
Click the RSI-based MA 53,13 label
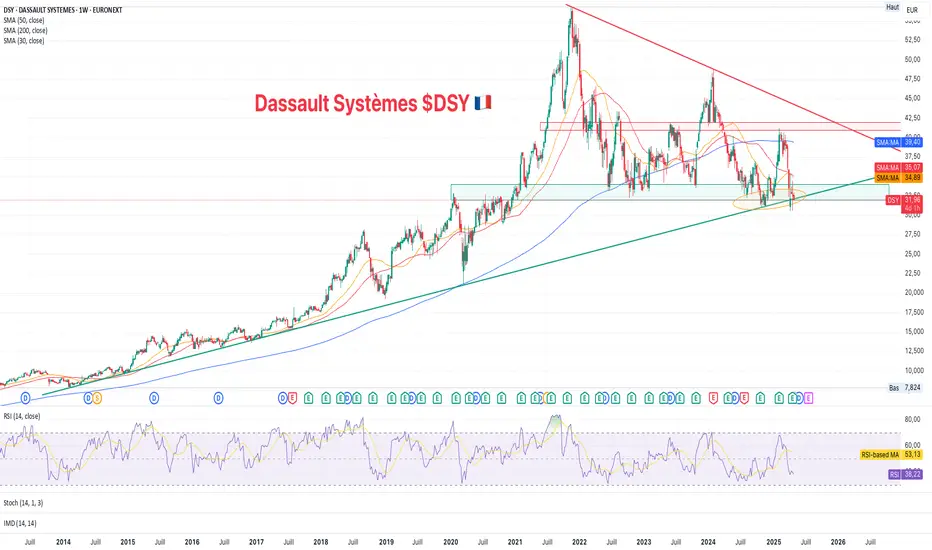pos(891,454)
